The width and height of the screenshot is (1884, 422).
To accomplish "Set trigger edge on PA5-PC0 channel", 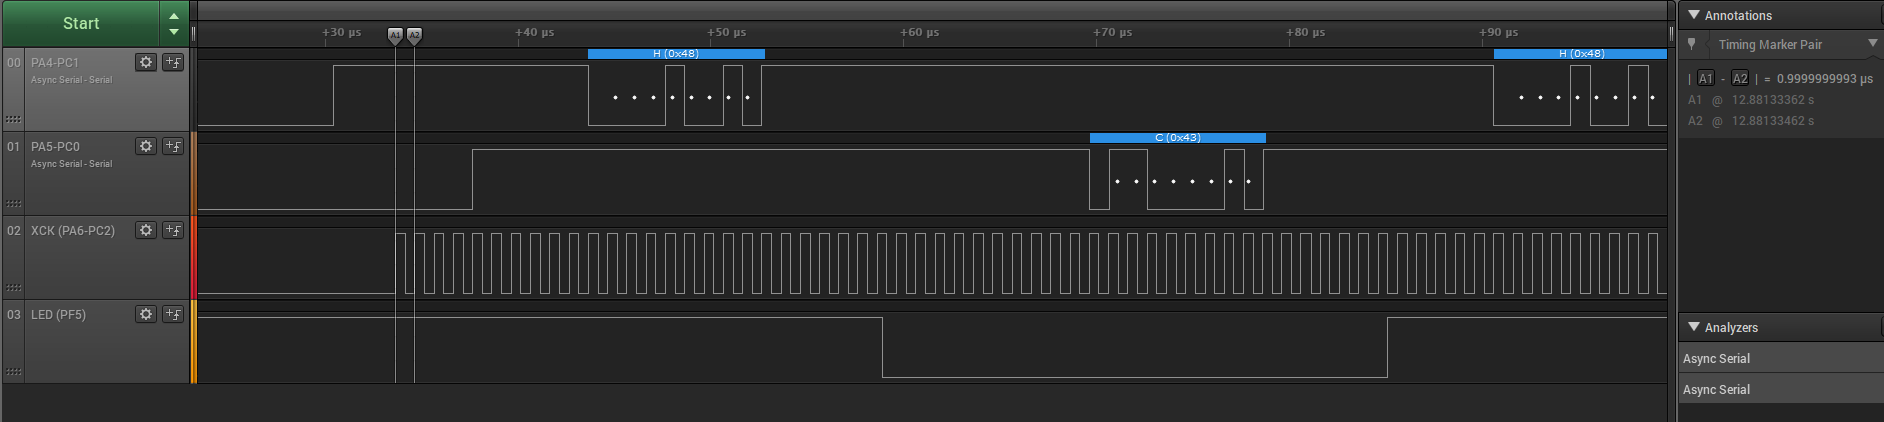I will pos(173,146).
